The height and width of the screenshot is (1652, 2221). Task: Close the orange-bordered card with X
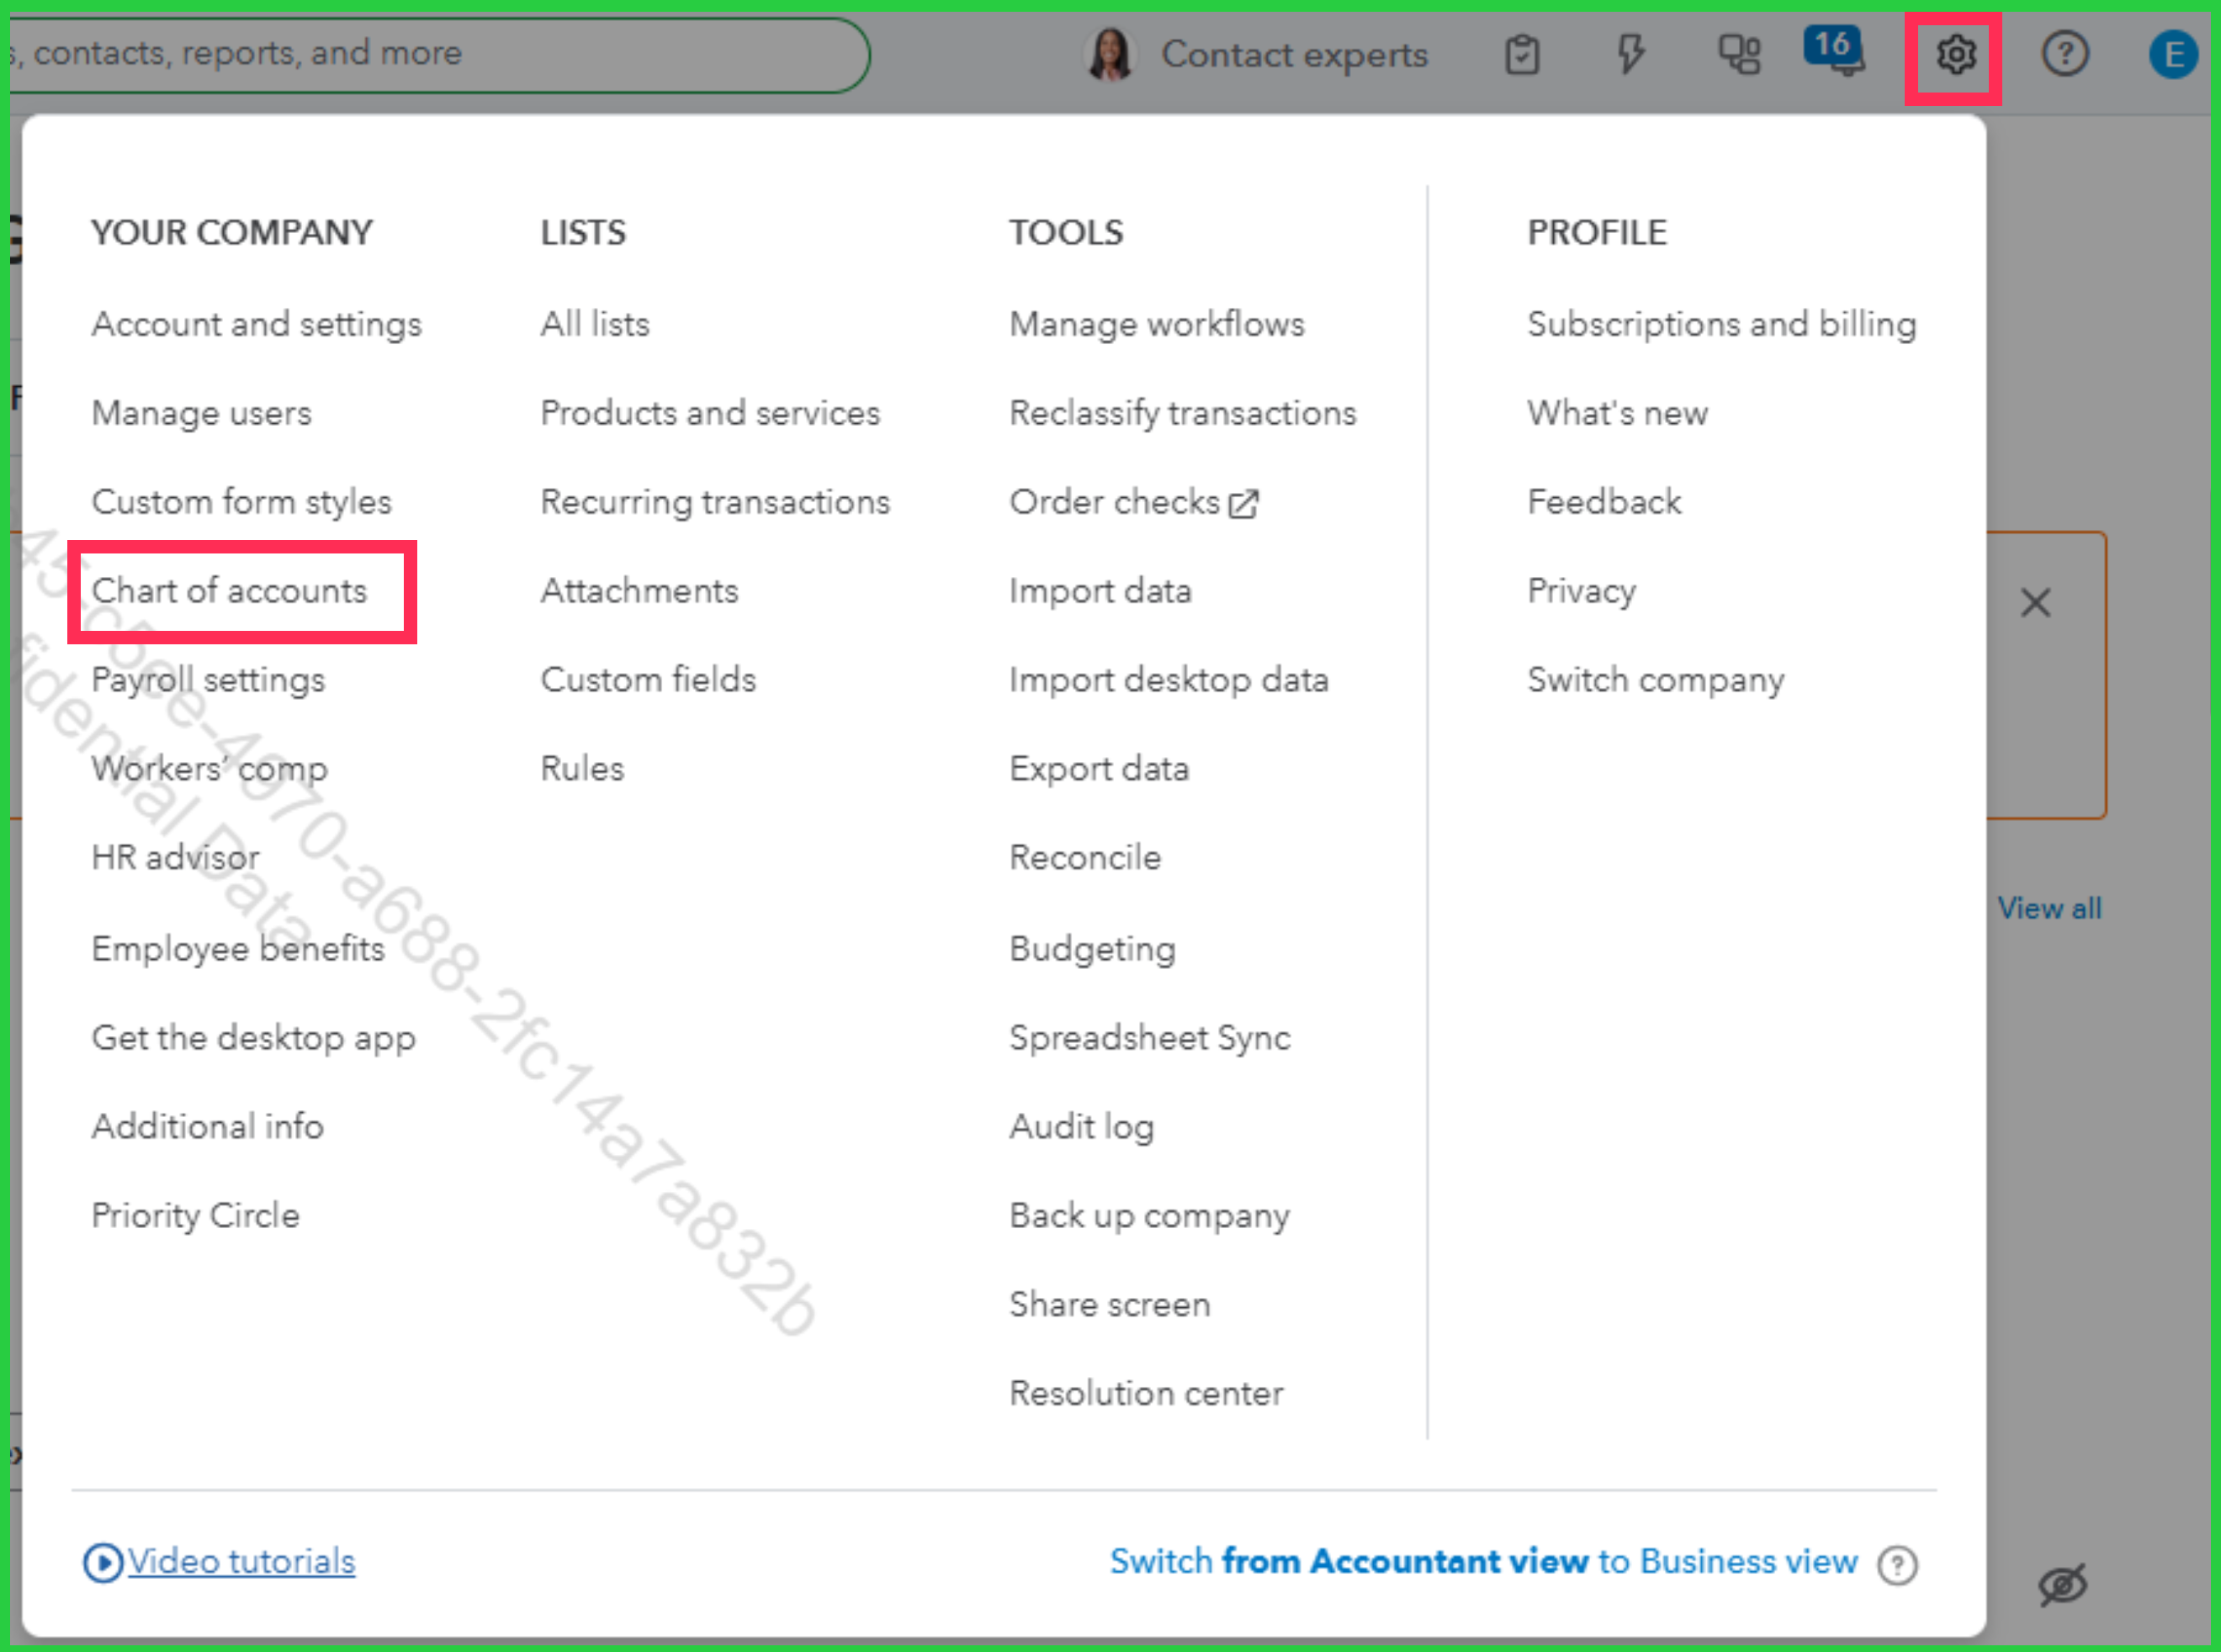tap(2035, 603)
